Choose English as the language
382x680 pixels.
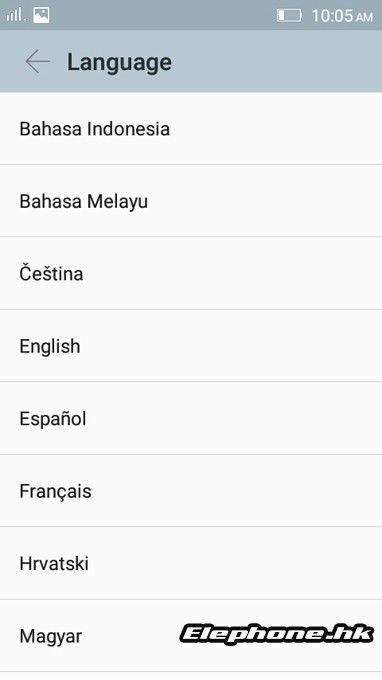pyautogui.click(x=191, y=346)
